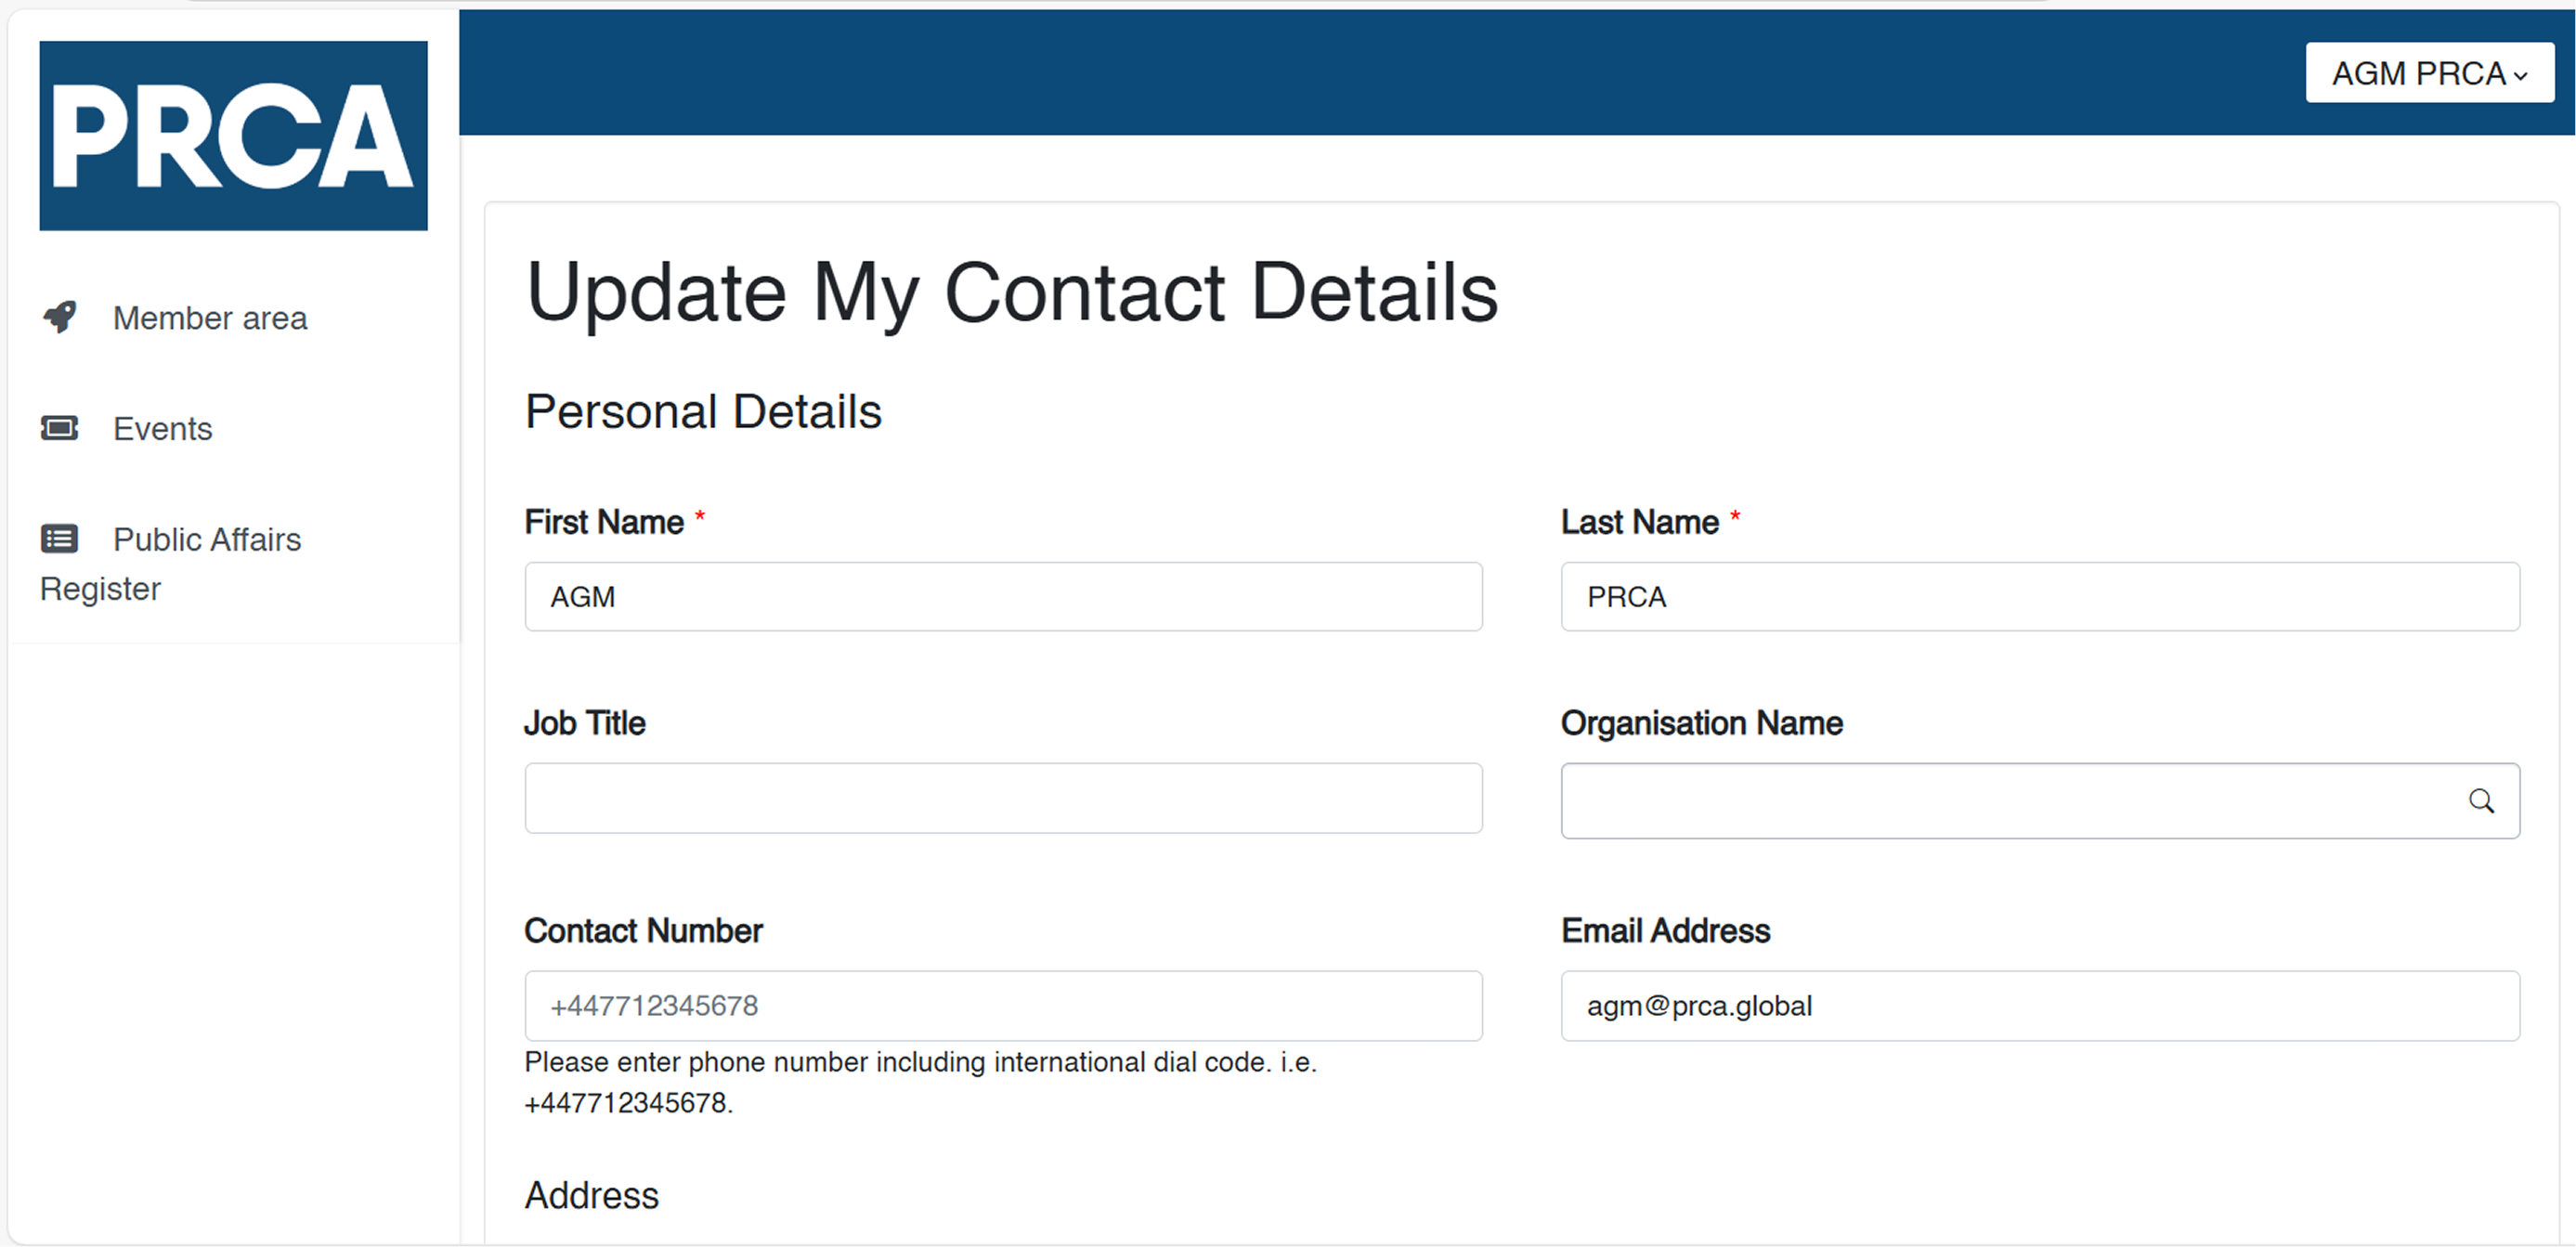Click the PRCA logo image
Screen dimensions: 2576x1247
[233, 135]
